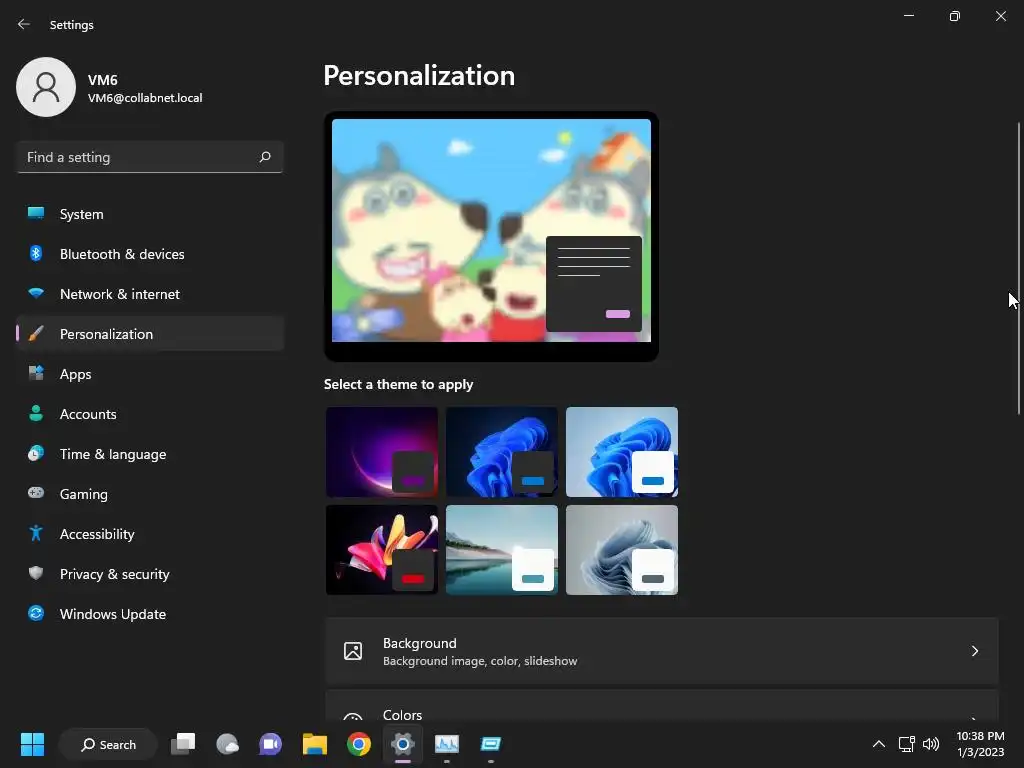Apply the dark blue bloom theme
Viewport: 1024px width, 768px height.
point(502,452)
